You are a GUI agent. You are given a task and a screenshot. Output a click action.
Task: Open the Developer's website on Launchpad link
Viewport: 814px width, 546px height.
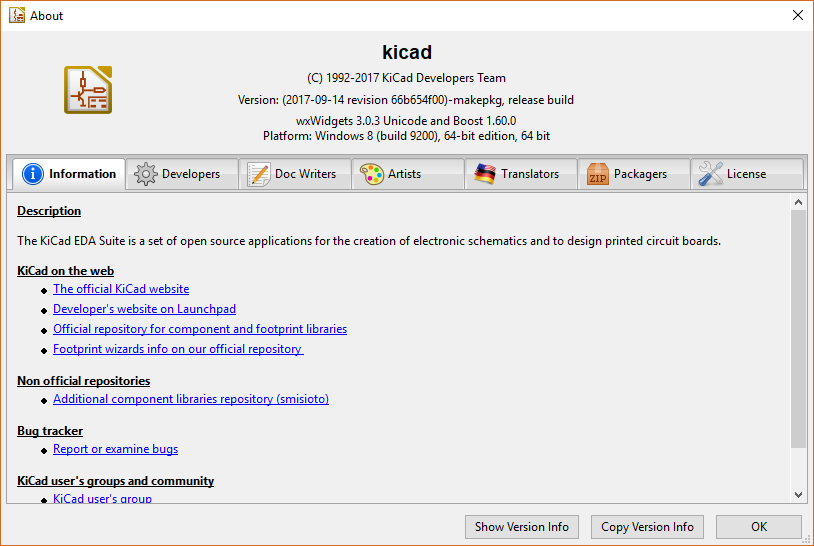[144, 309]
